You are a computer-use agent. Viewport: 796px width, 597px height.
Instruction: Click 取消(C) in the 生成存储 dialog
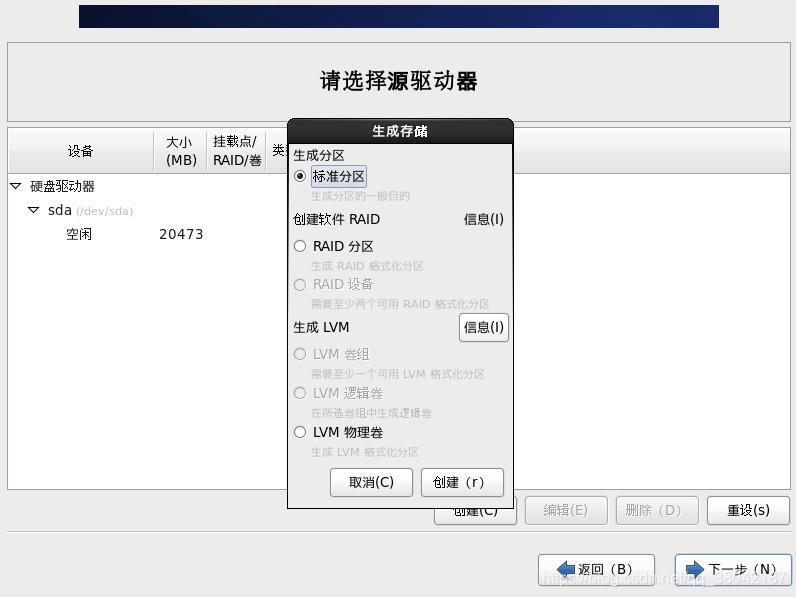[x=371, y=482]
